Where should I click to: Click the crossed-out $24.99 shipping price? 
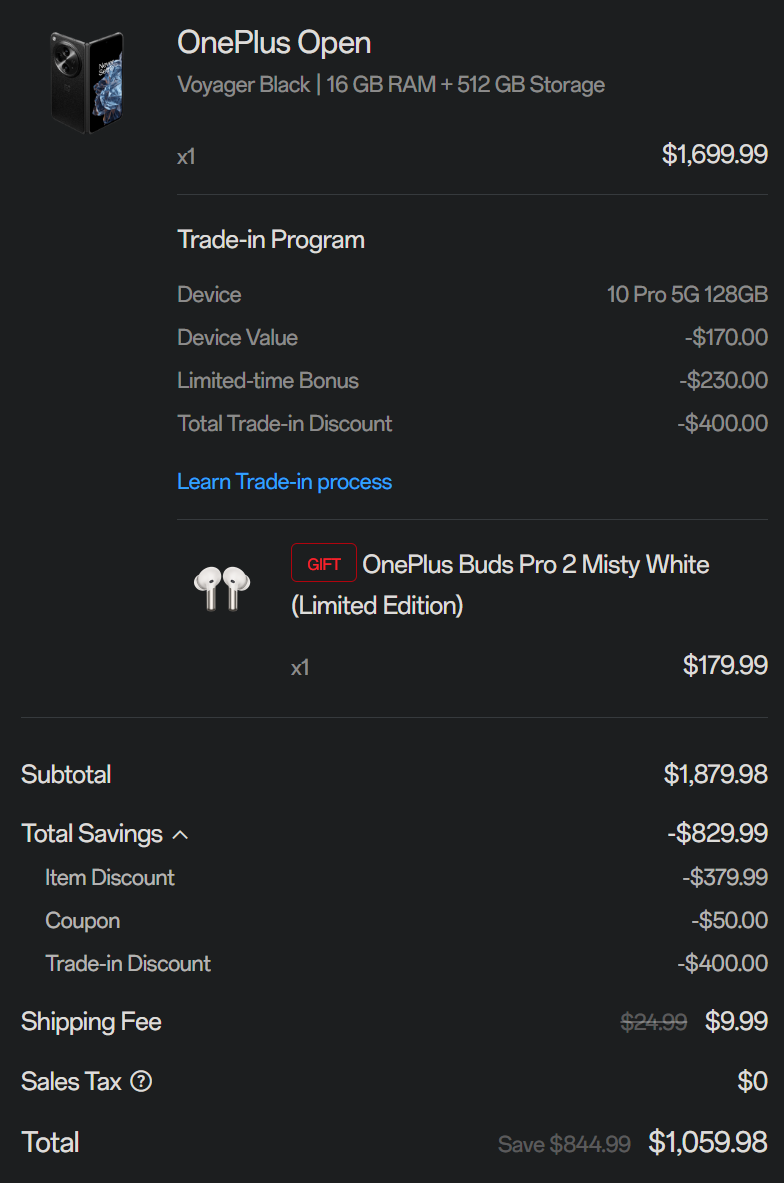(x=653, y=1022)
